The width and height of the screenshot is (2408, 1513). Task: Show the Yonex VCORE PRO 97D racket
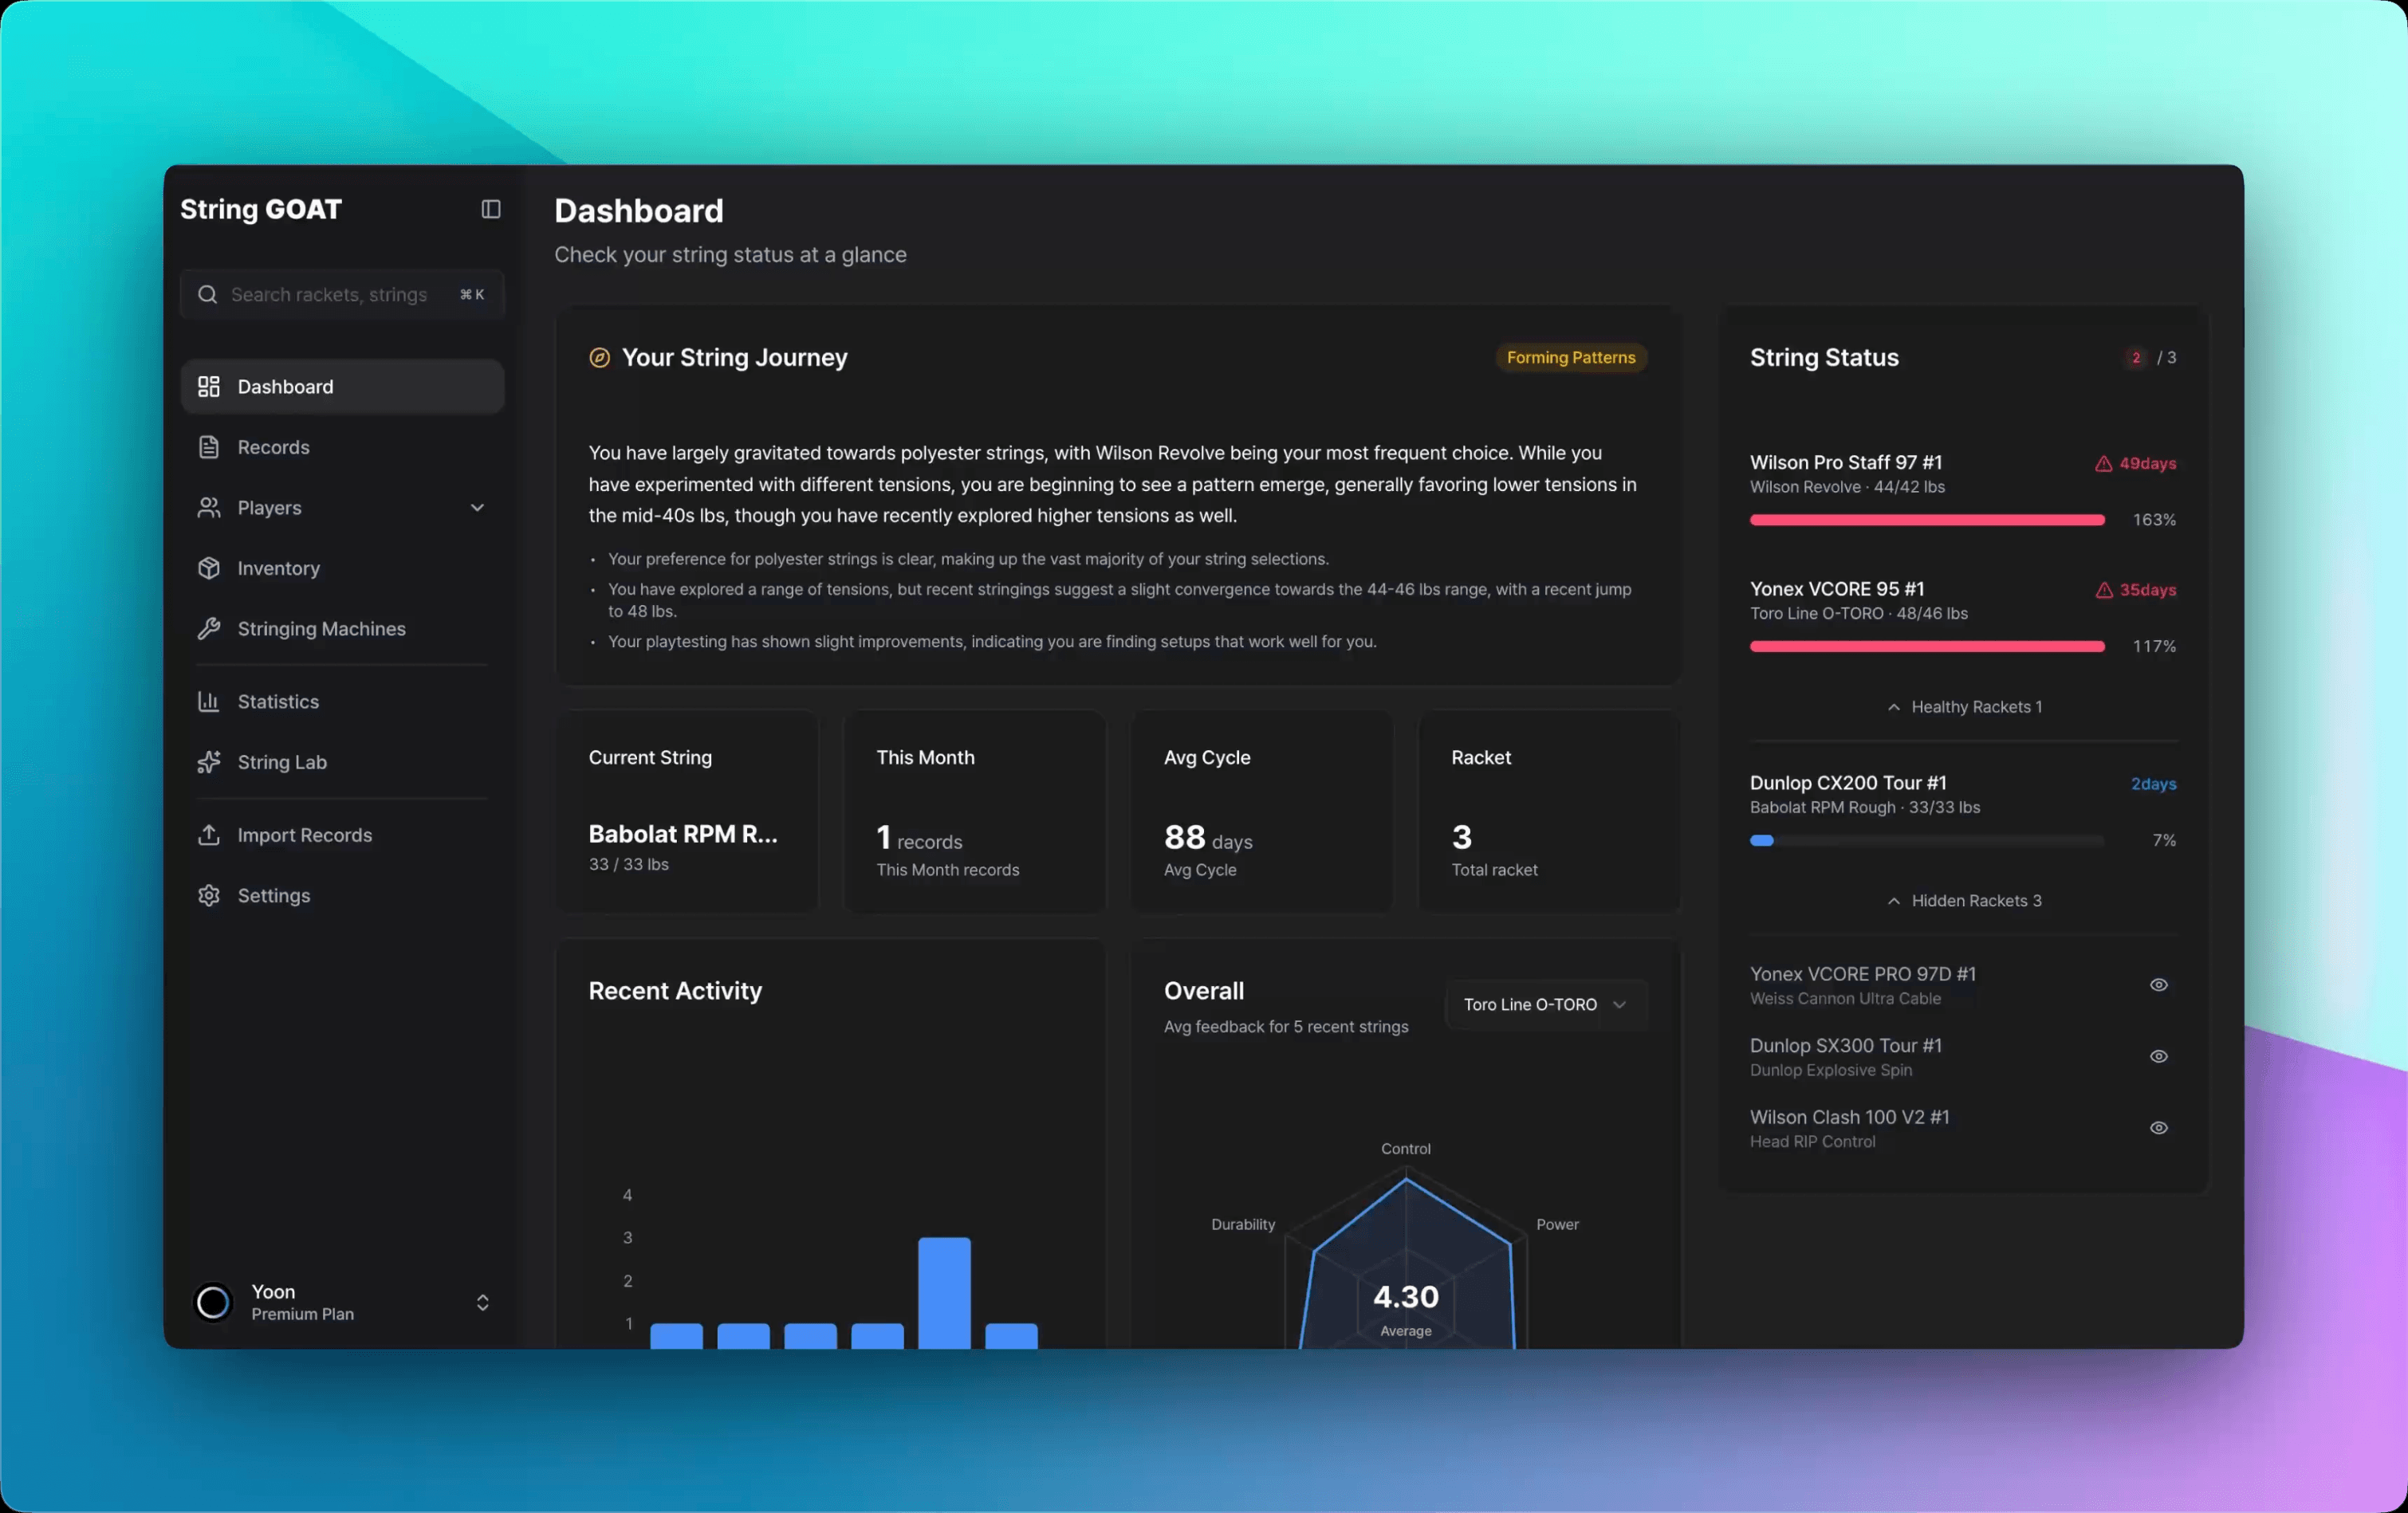click(2158, 985)
